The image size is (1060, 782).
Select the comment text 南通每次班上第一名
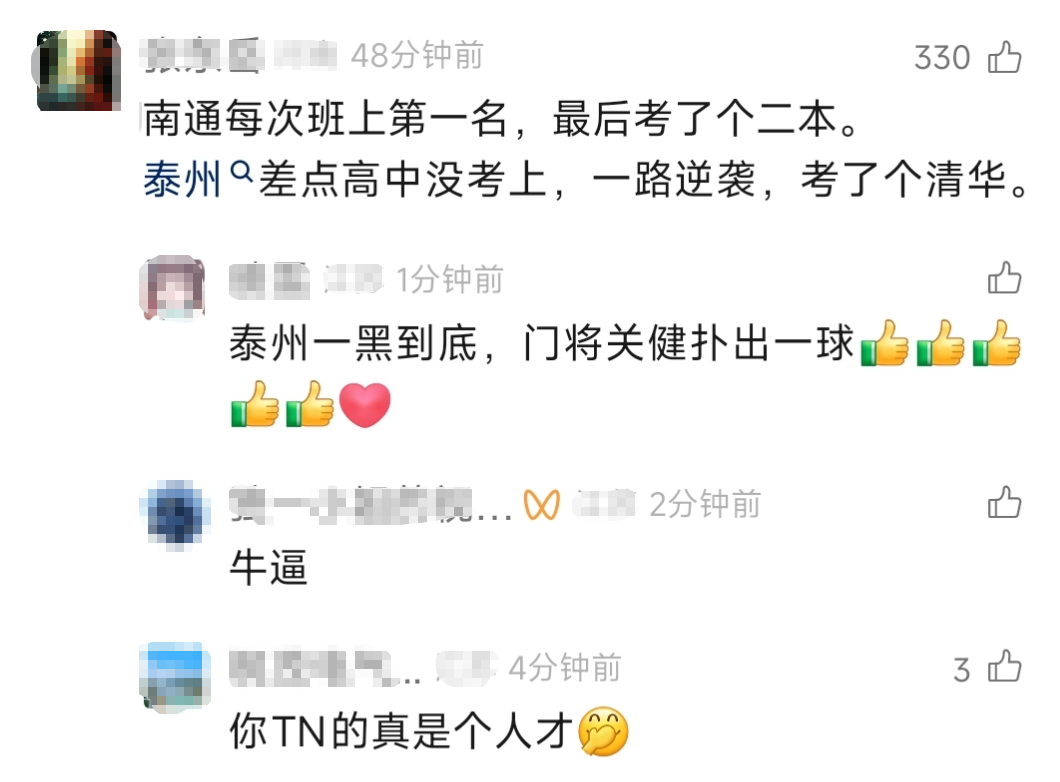324,119
